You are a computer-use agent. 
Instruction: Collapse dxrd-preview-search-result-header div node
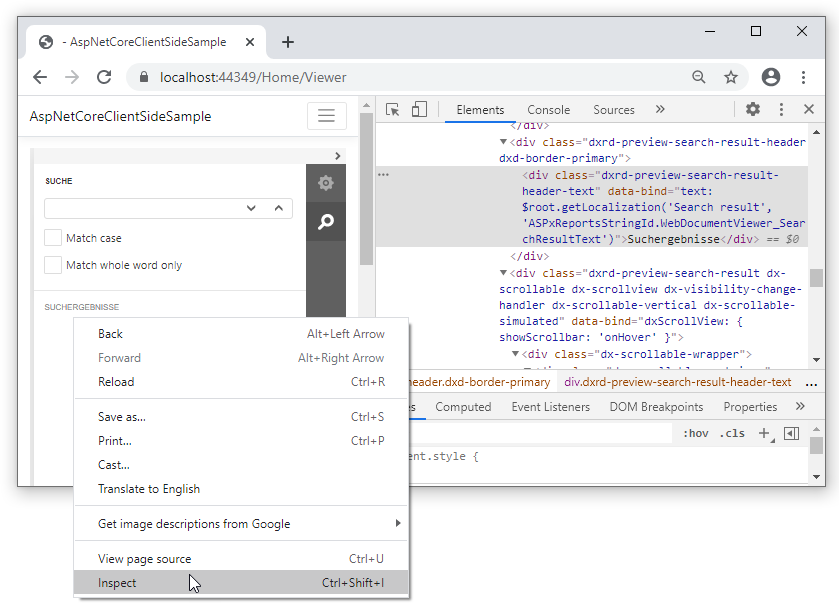coord(503,142)
